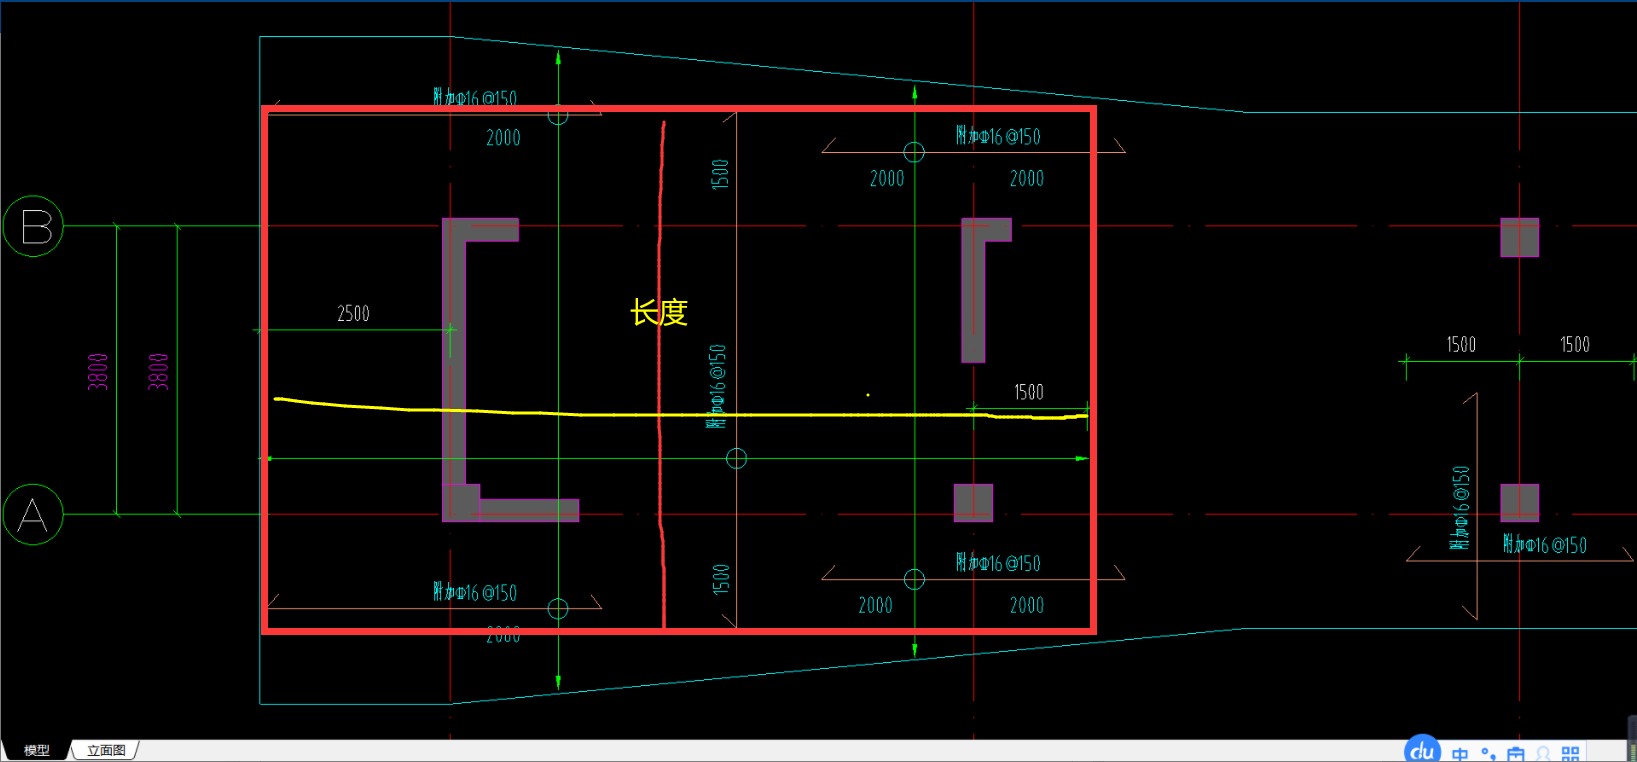Toggle the 中 Chinese input mode
This screenshot has width=1637, height=762.
pos(1461,754)
